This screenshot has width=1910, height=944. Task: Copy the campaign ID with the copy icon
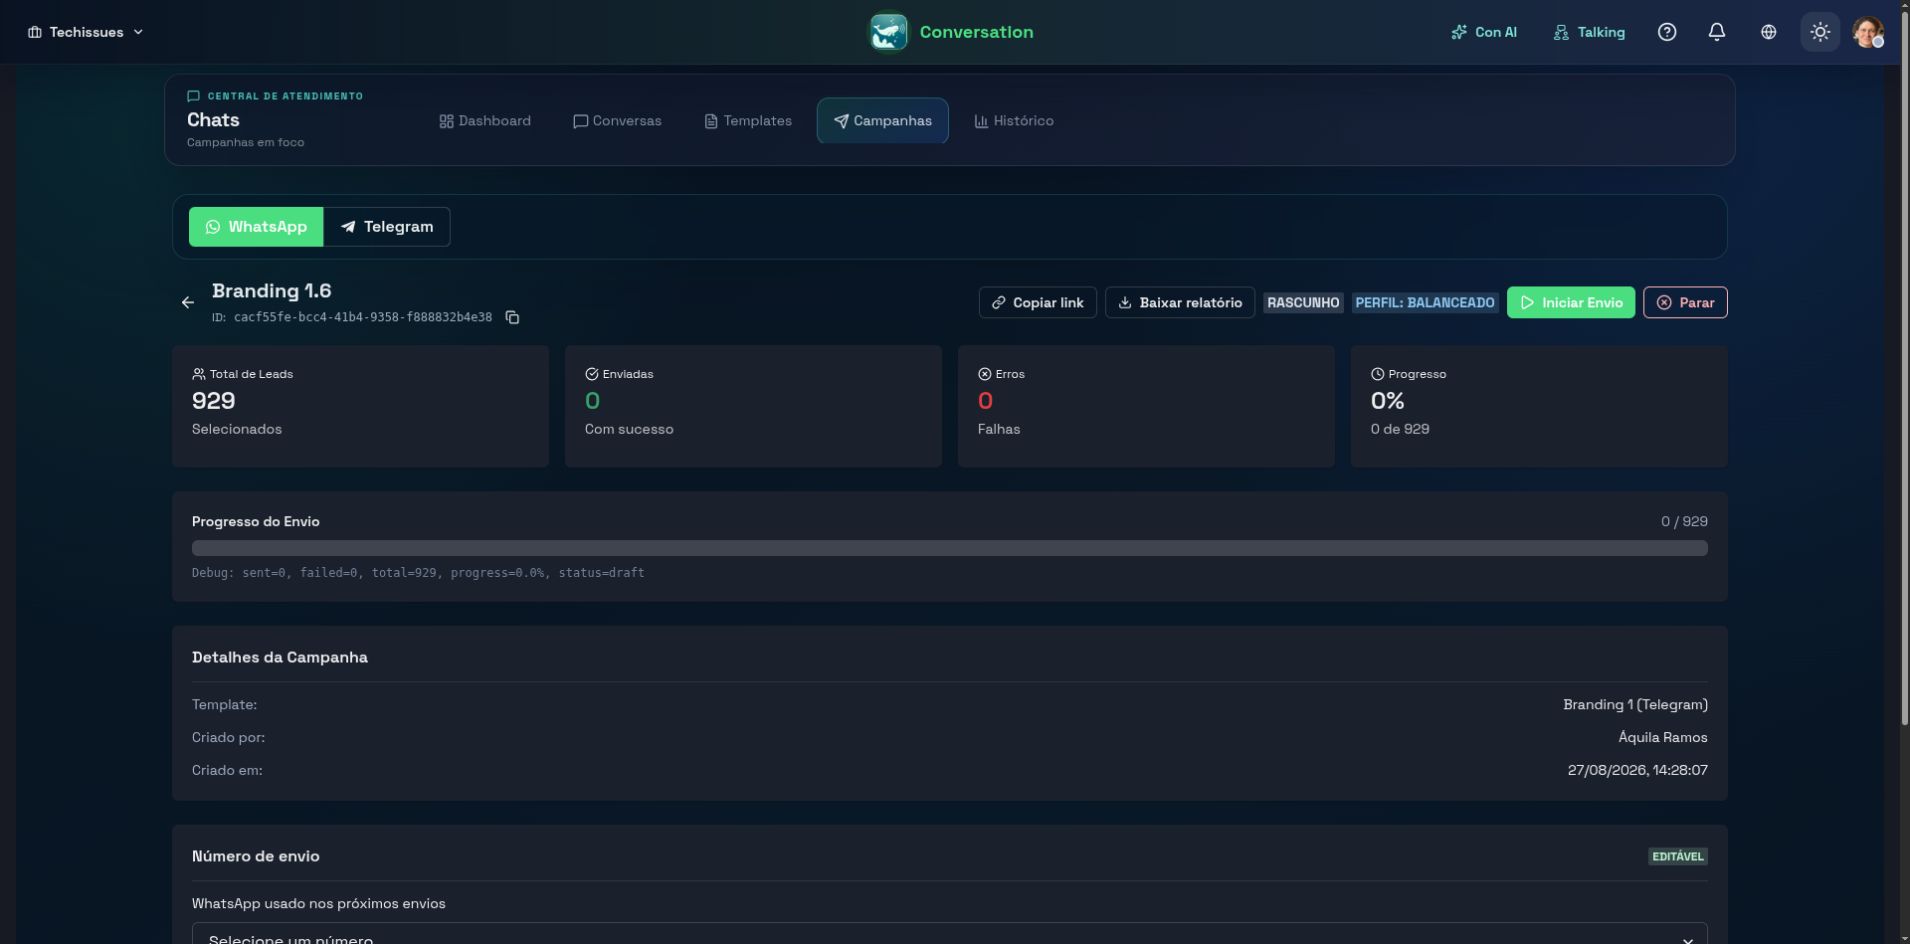512,317
